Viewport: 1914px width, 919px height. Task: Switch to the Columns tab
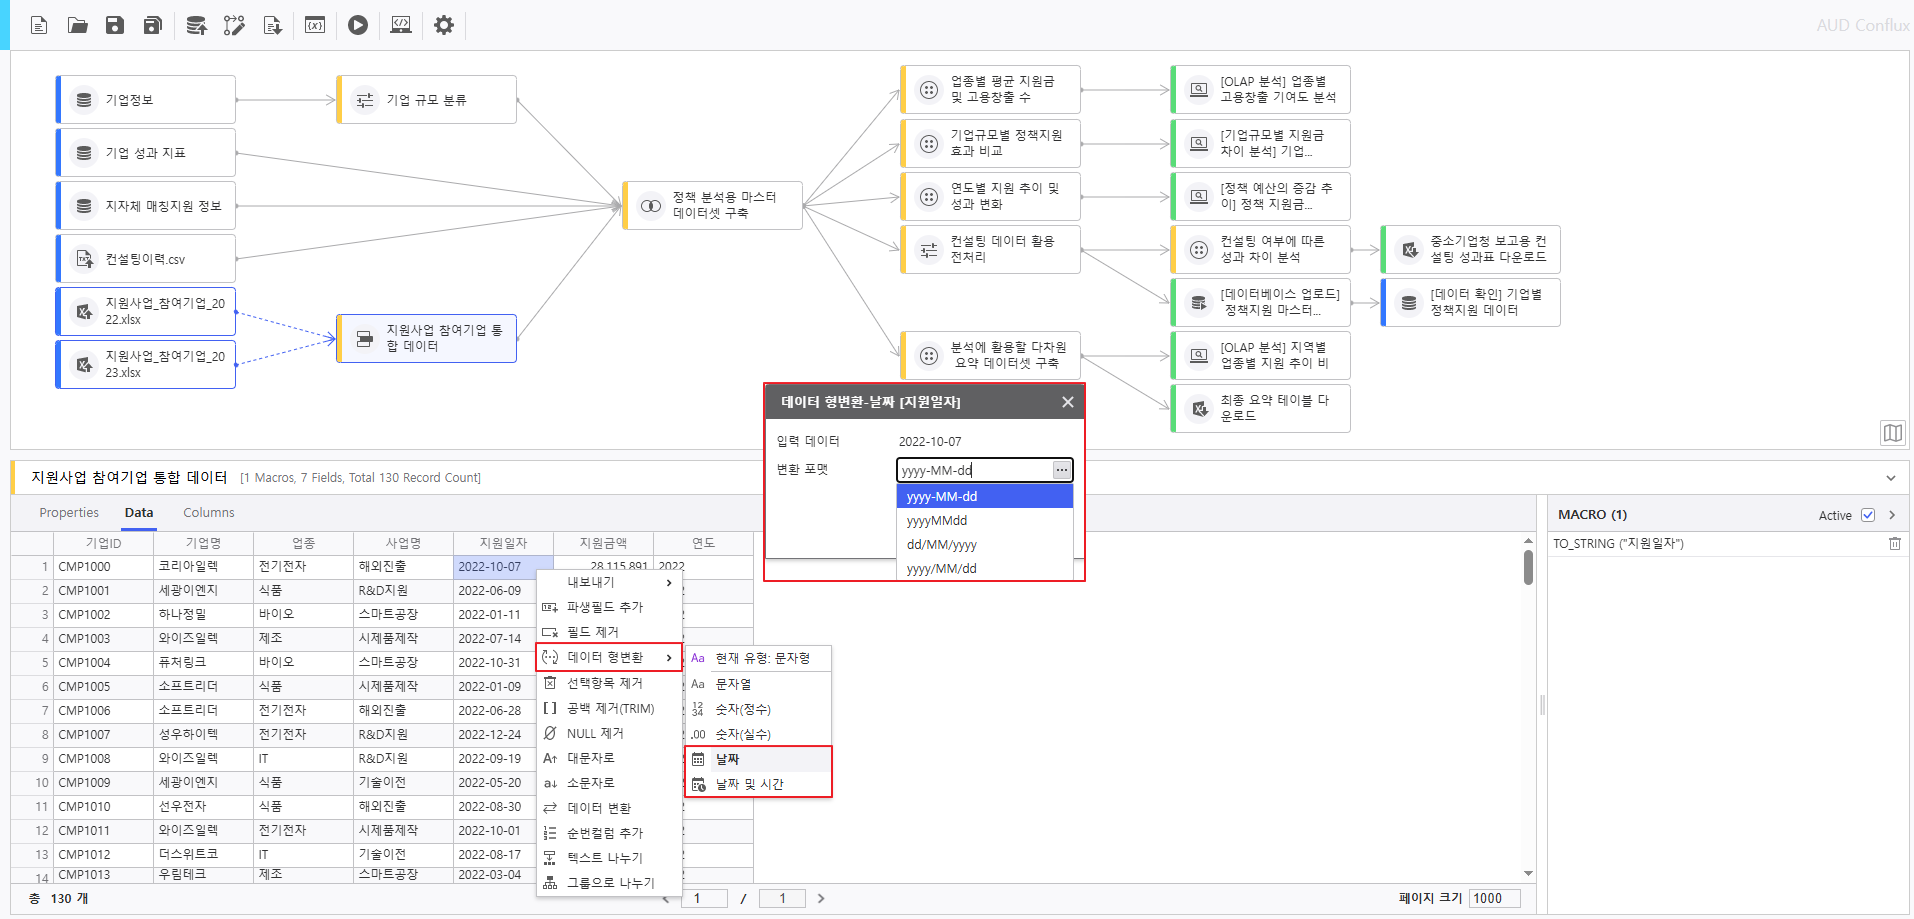pyautogui.click(x=208, y=513)
